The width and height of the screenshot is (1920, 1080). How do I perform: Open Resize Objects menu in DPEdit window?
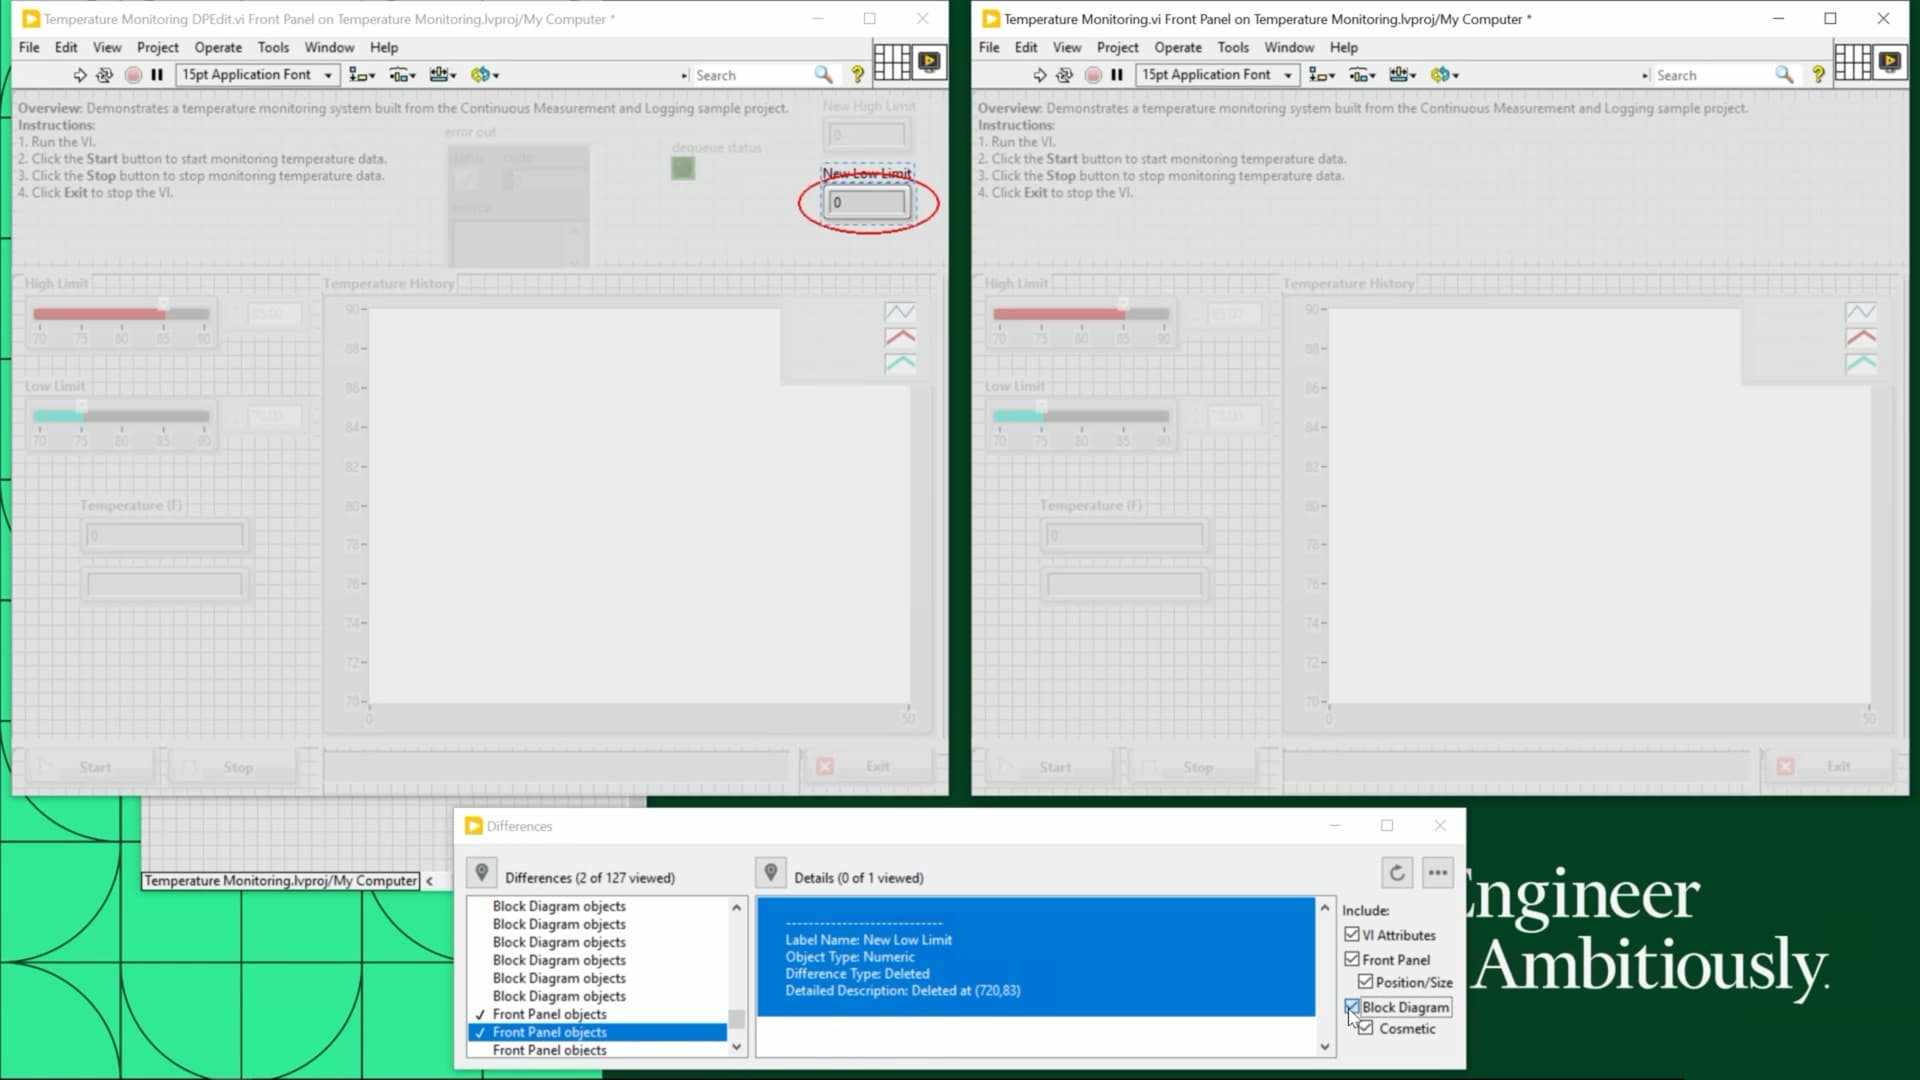pos(443,75)
